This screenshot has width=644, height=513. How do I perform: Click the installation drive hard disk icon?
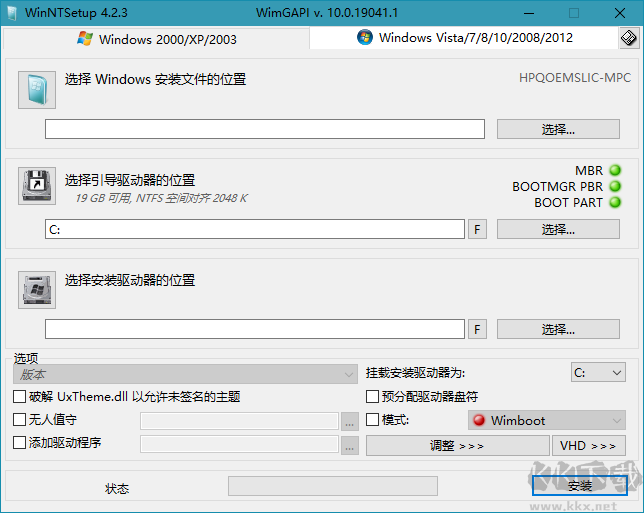click(37, 290)
